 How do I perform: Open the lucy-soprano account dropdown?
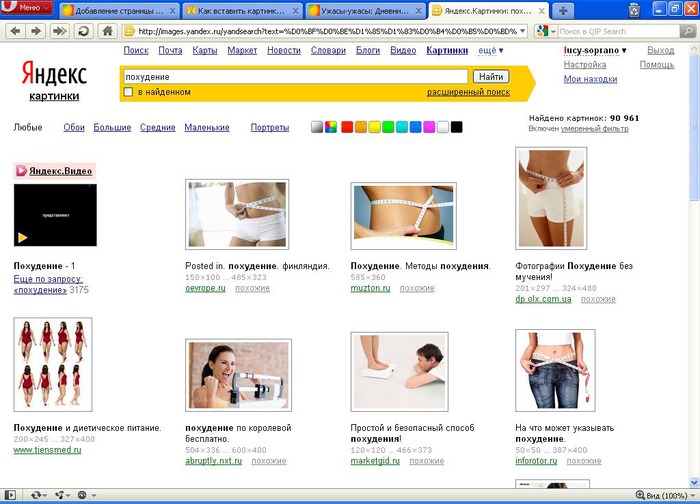(x=594, y=50)
